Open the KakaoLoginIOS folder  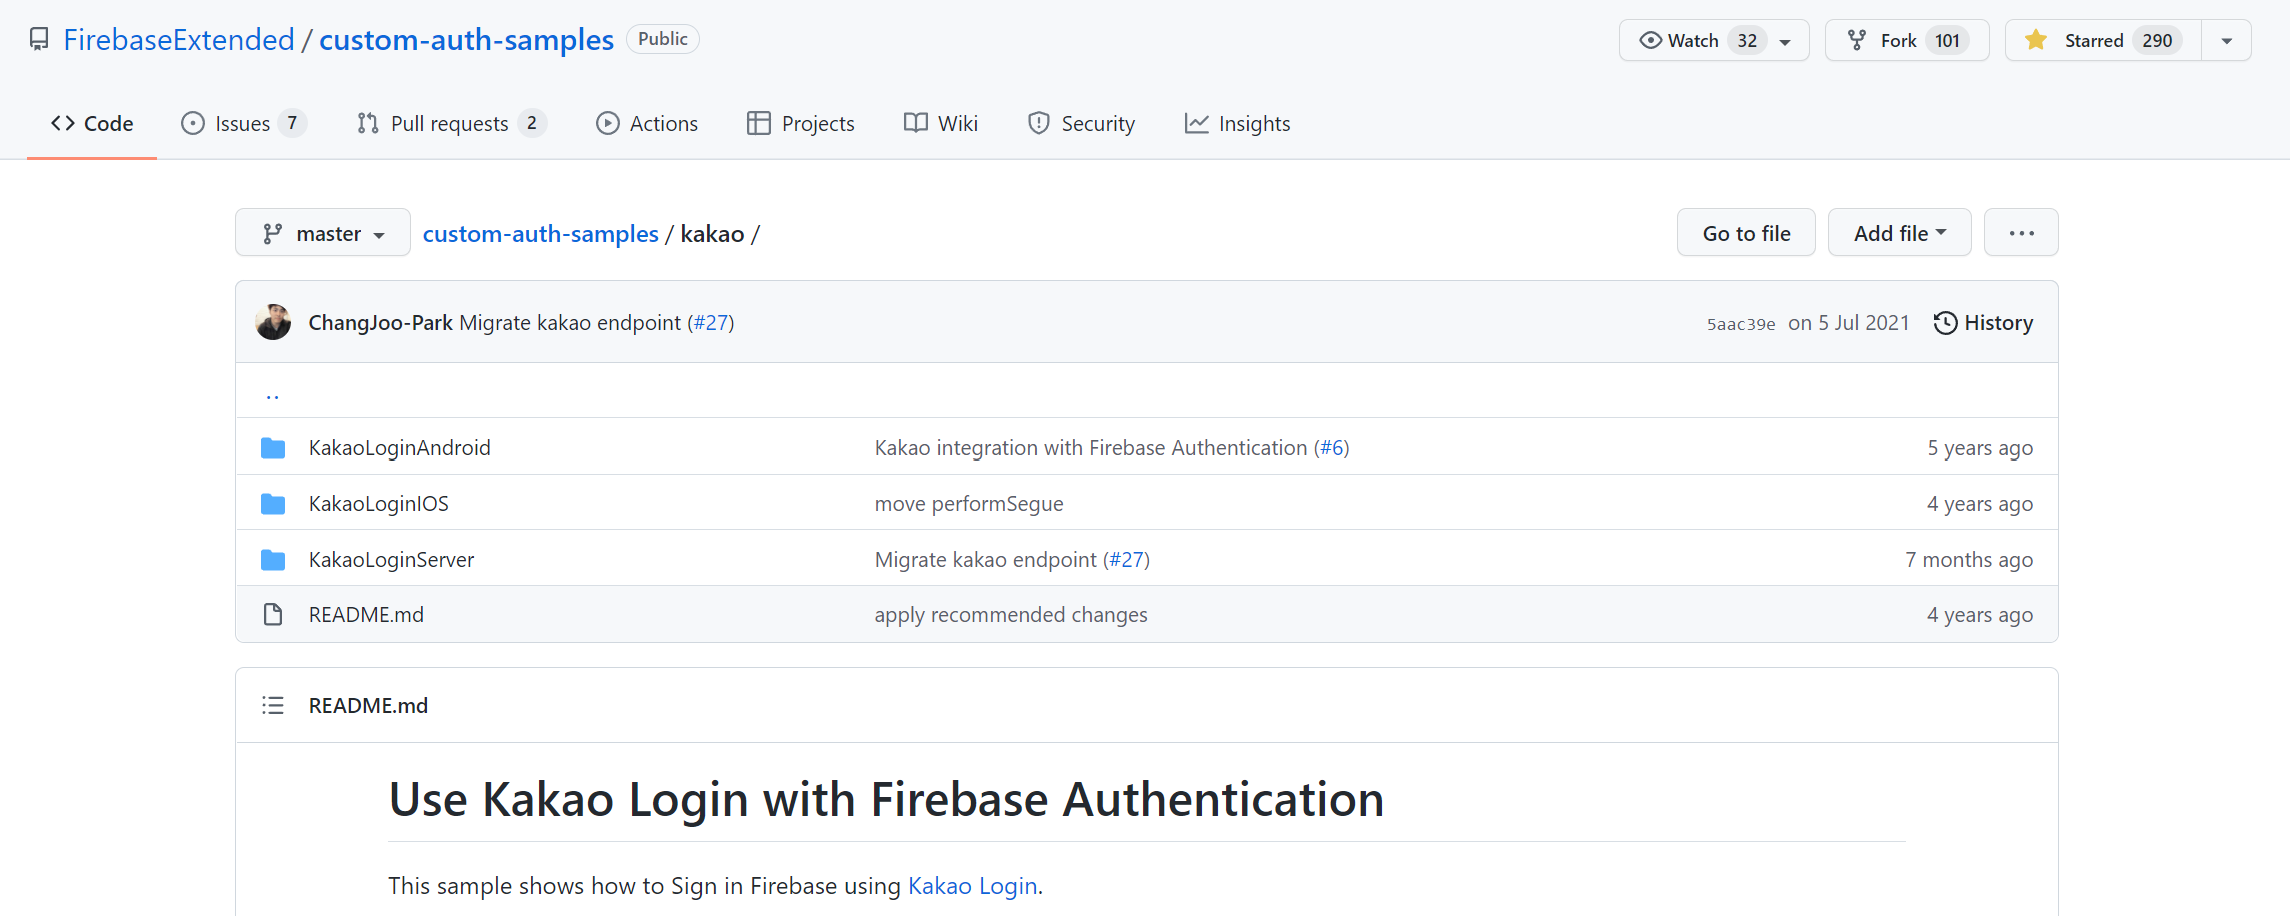pos(378,504)
